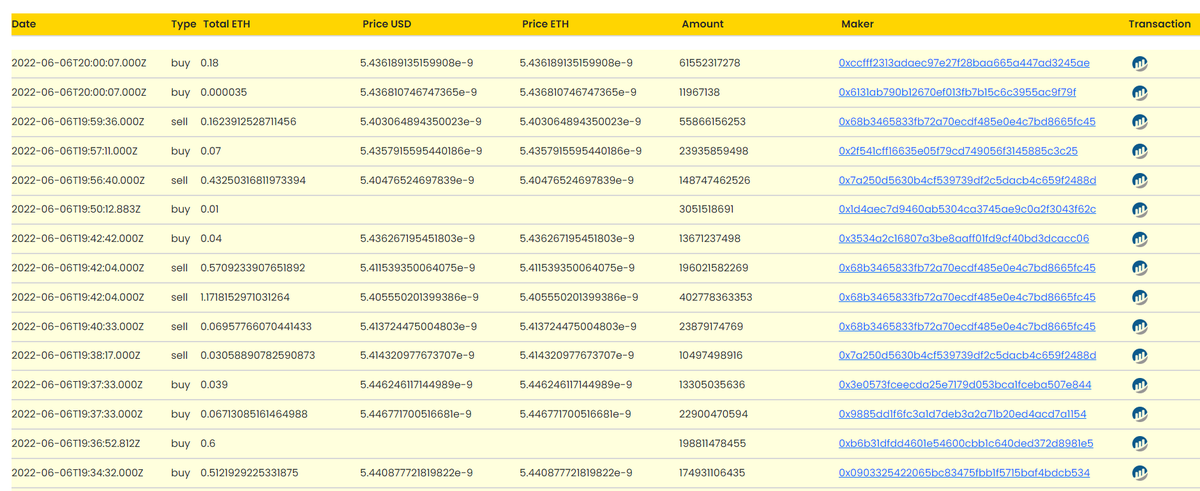Click the Date column header
Image resolution: width=1200 pixels, height=491 pixels.
coord(24,24)
